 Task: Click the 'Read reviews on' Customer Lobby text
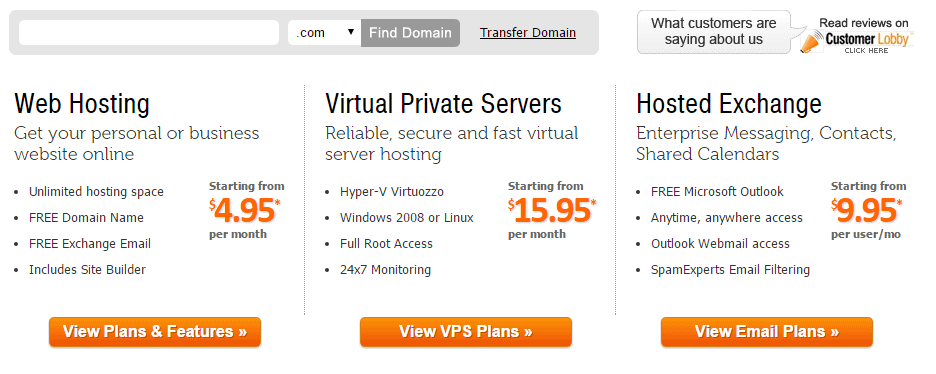(x=863, y=23)
